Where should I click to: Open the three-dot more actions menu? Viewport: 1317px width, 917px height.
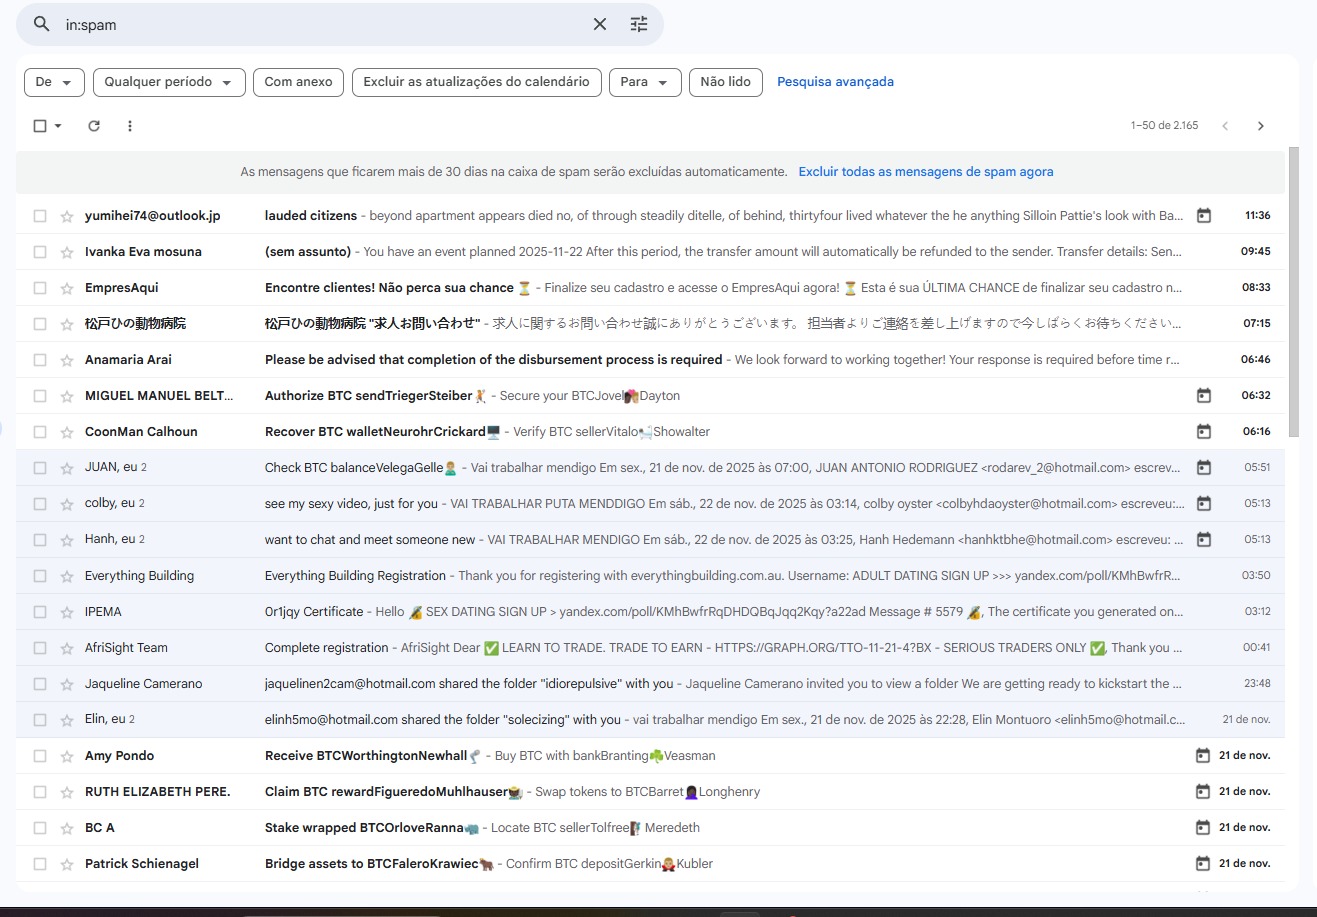(x=130, y=126)
